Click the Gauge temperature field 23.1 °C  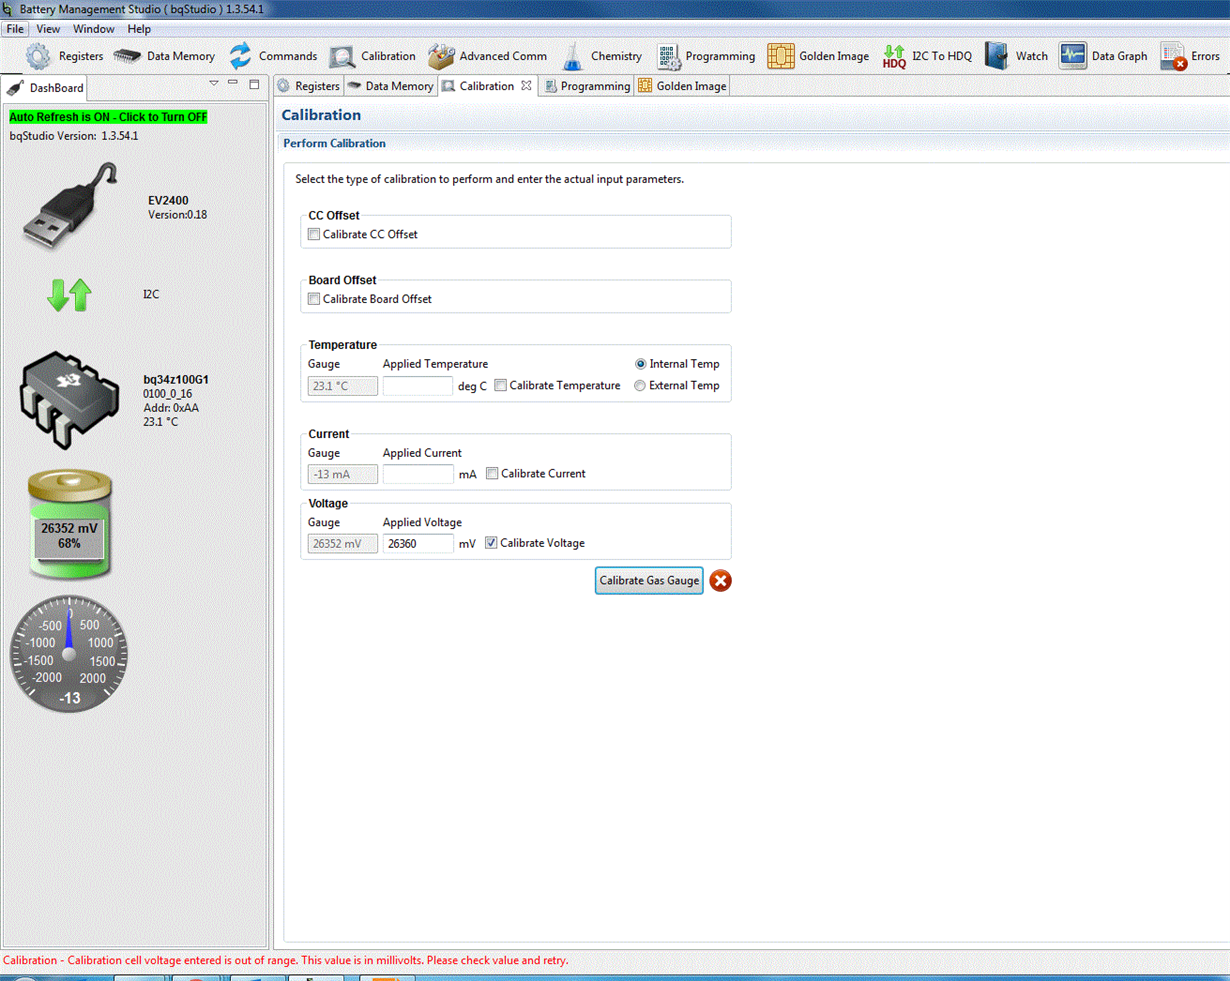[x=342, y=386]
